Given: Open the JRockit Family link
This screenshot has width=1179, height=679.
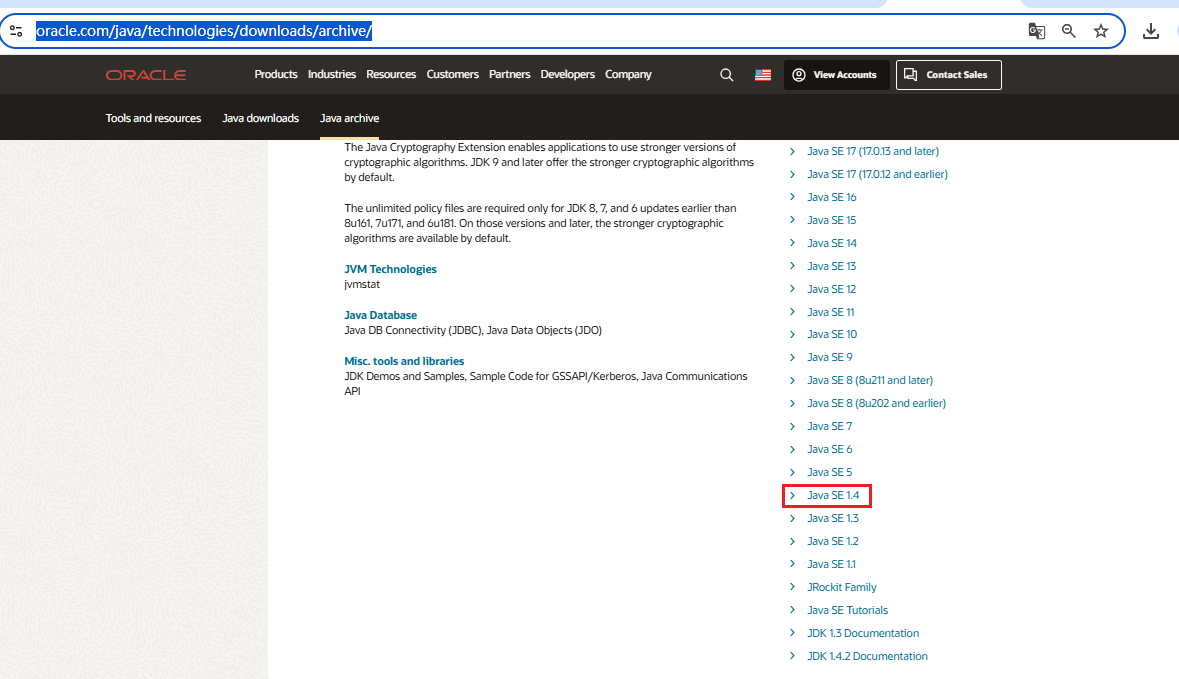Looking at the screenshot, I should pos(842,587).
